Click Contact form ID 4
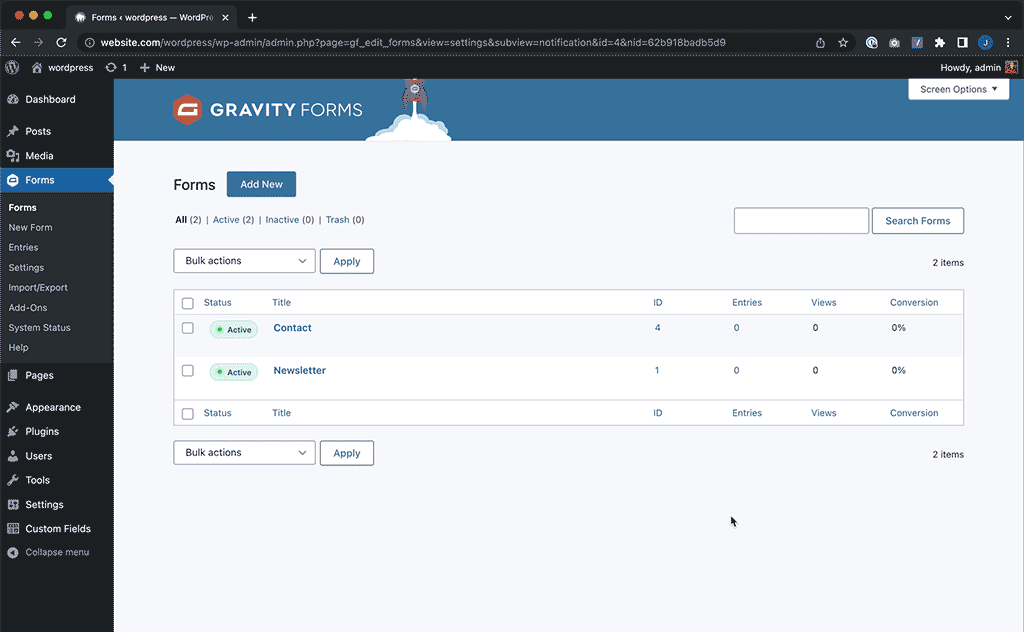 tap(657, 328)
